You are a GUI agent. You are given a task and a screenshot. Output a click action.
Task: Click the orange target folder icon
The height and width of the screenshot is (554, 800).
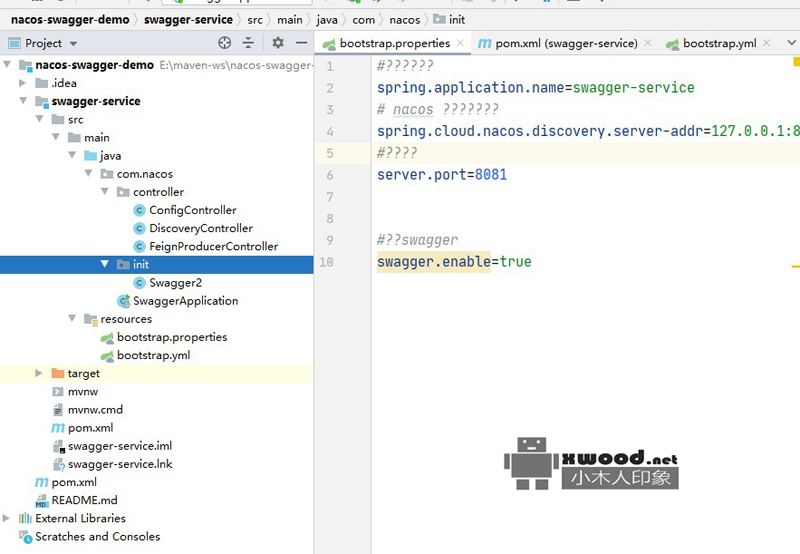click(x=58, y=373)
